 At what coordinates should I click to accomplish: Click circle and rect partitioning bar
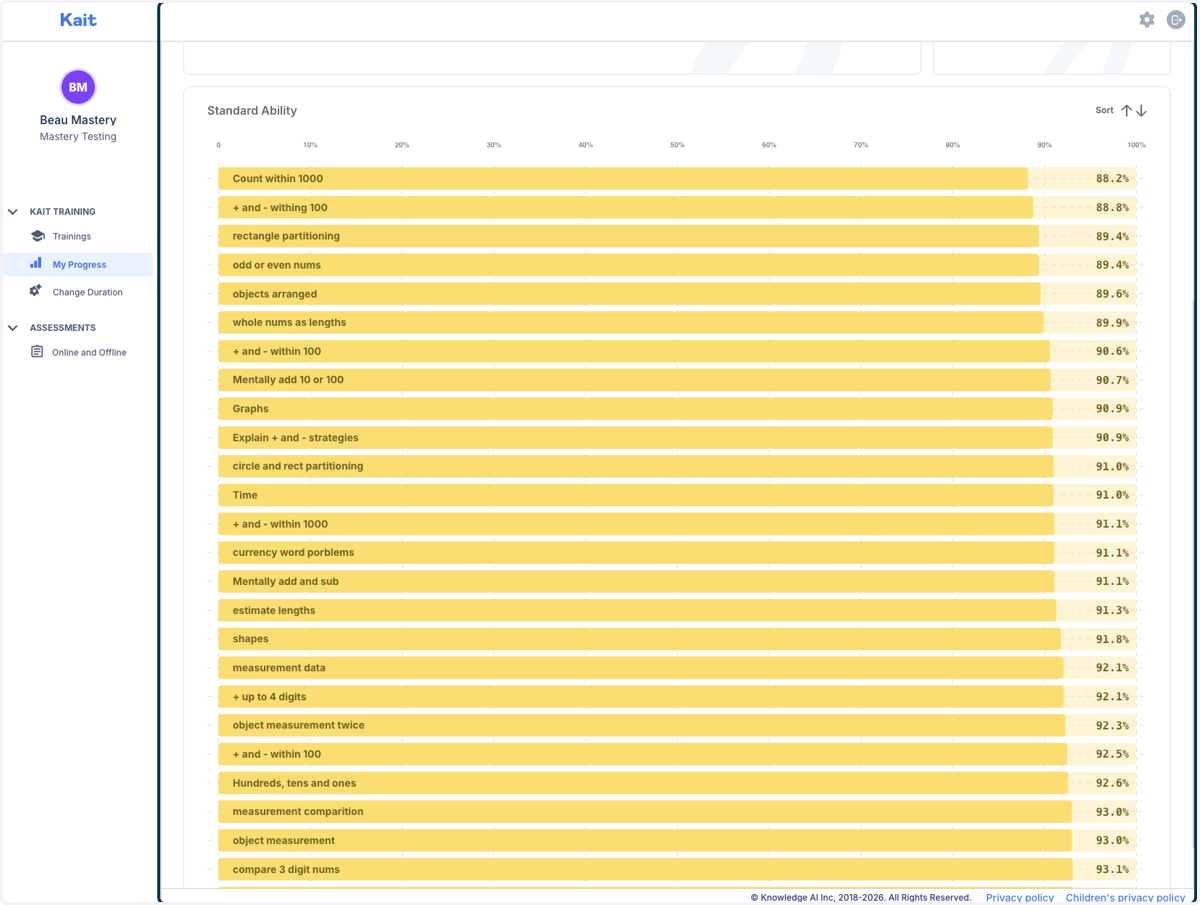pos(636,466)
